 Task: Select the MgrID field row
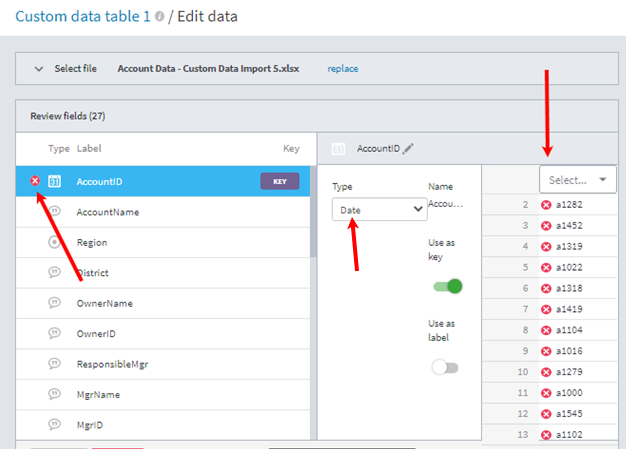(x=163, y=425)
